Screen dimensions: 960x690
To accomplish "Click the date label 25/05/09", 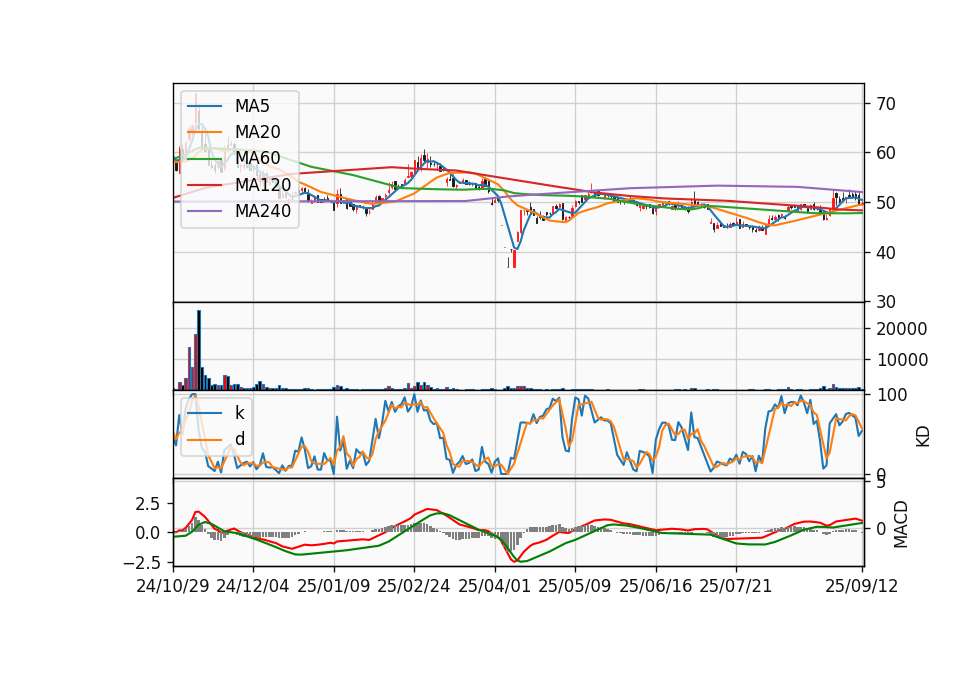I will (x=575, y=586).
